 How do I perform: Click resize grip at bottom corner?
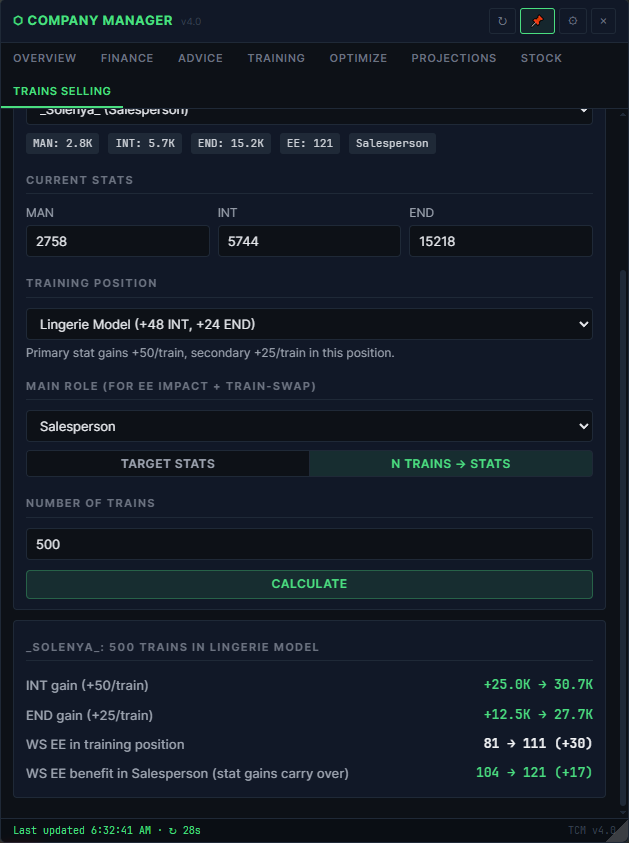click(x=617, y=831)
